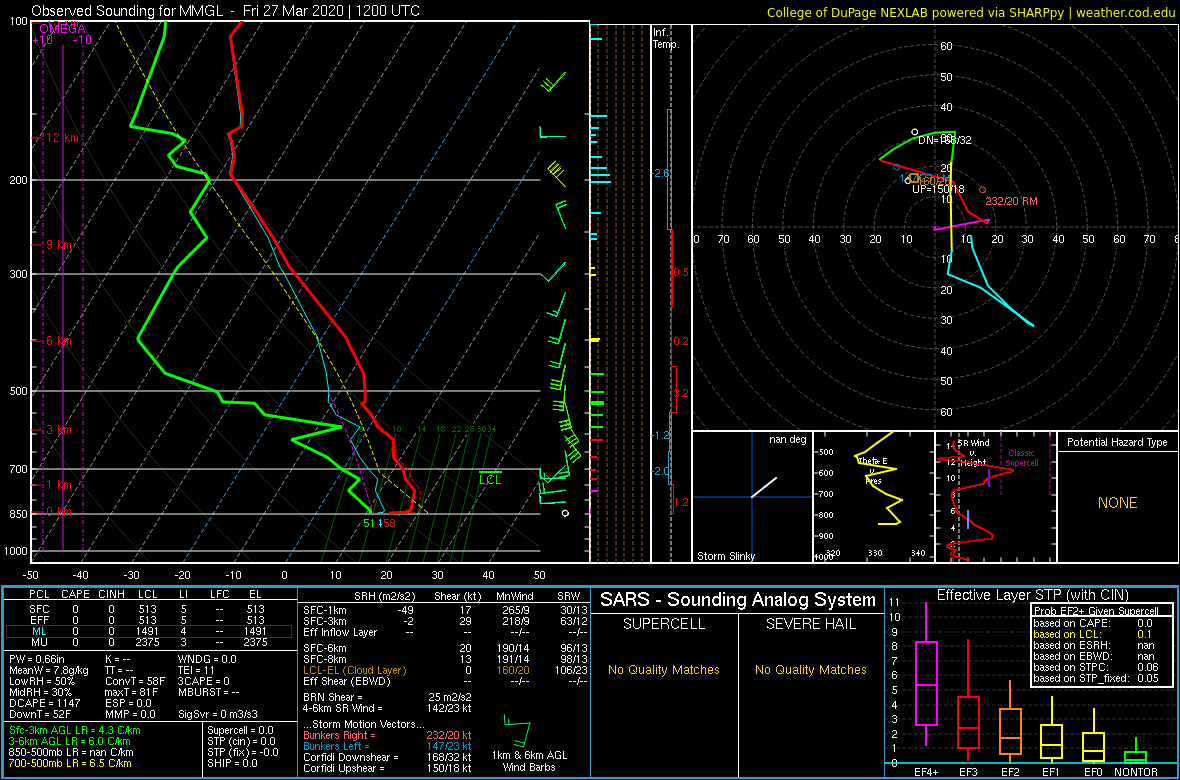The image size is (1180, 780).
Task: Click the UP=150/18 hodograph label
Action: click(938, 189)
